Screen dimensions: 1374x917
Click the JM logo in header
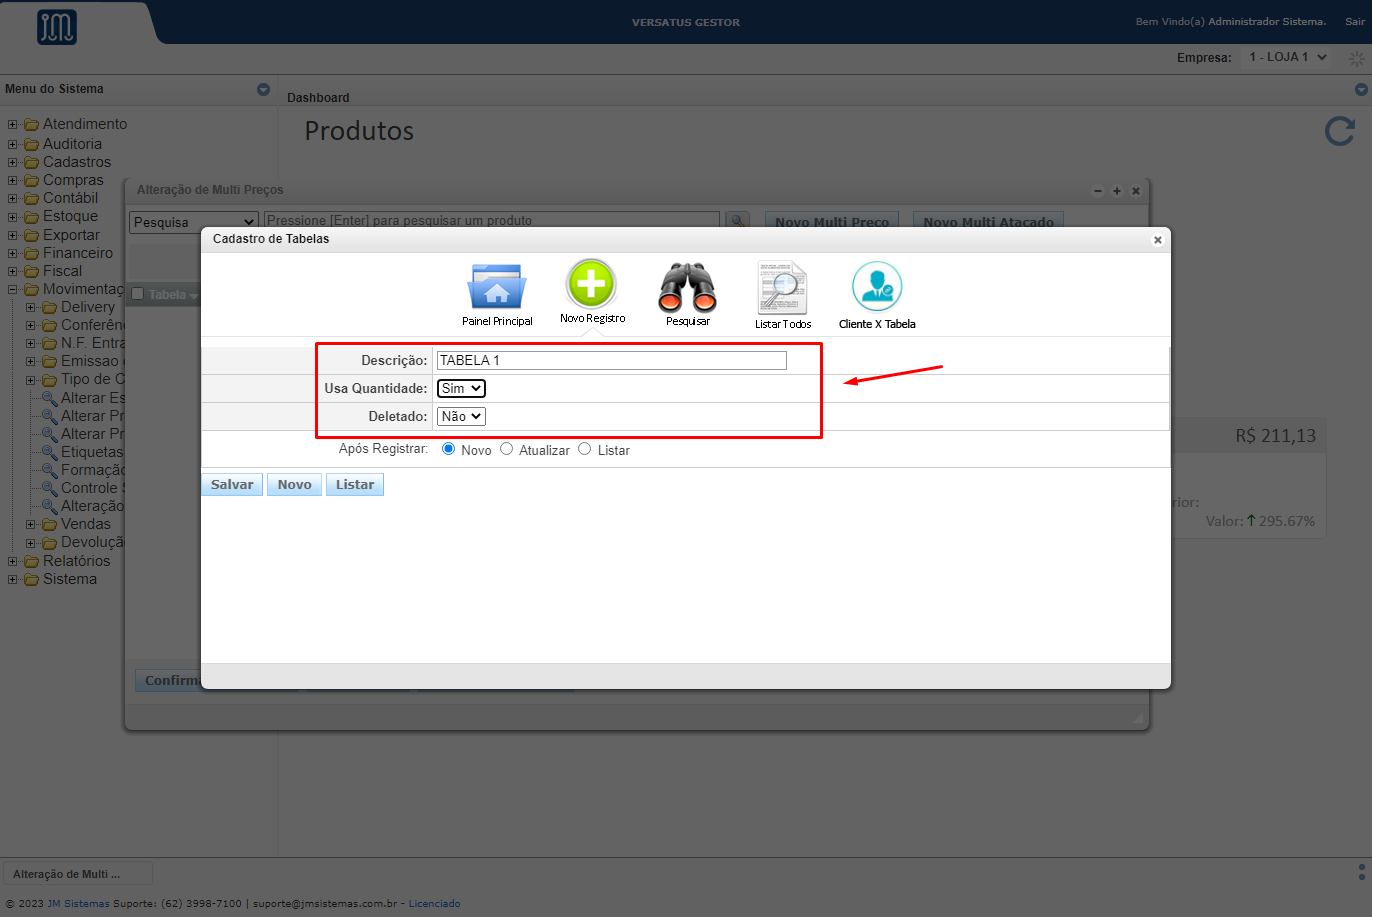pos(57,27)
